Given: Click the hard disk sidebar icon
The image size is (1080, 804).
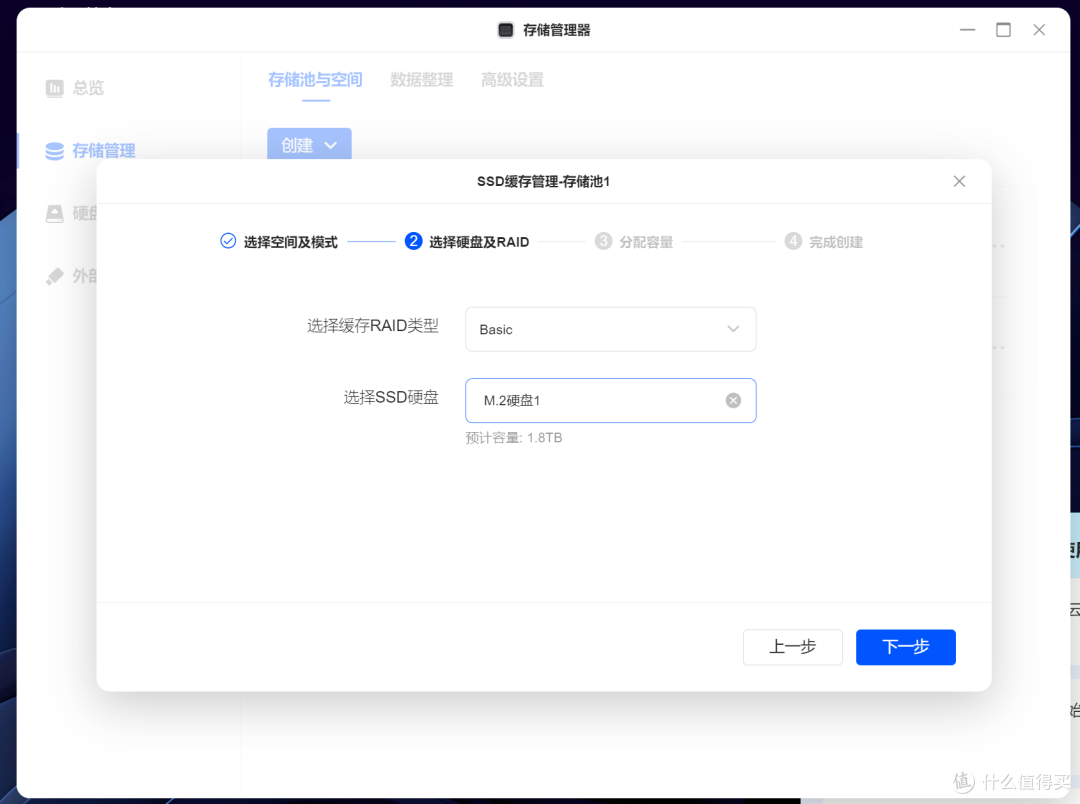Looking at the screenshot, I should click(54, 214).
